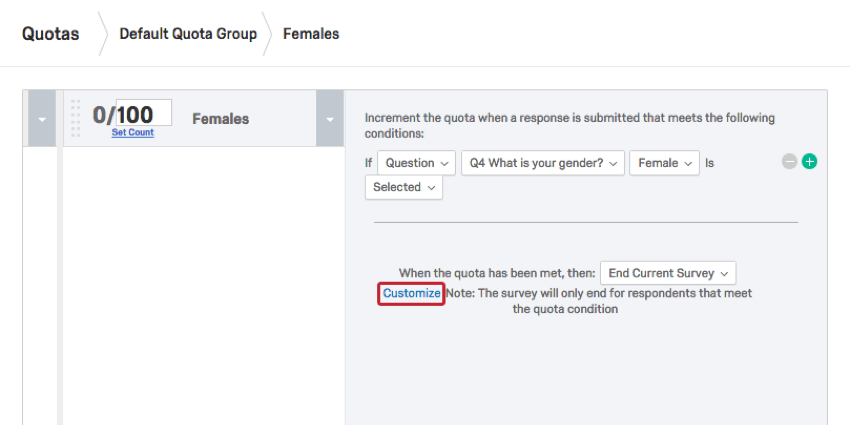850x425 pixels.
Task: Click the Customize link
Action: [411, 293]
